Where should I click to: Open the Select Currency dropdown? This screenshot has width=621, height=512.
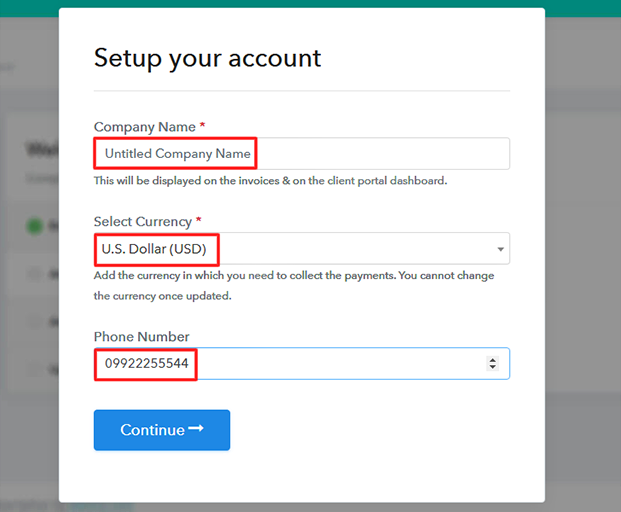point(350,249)
